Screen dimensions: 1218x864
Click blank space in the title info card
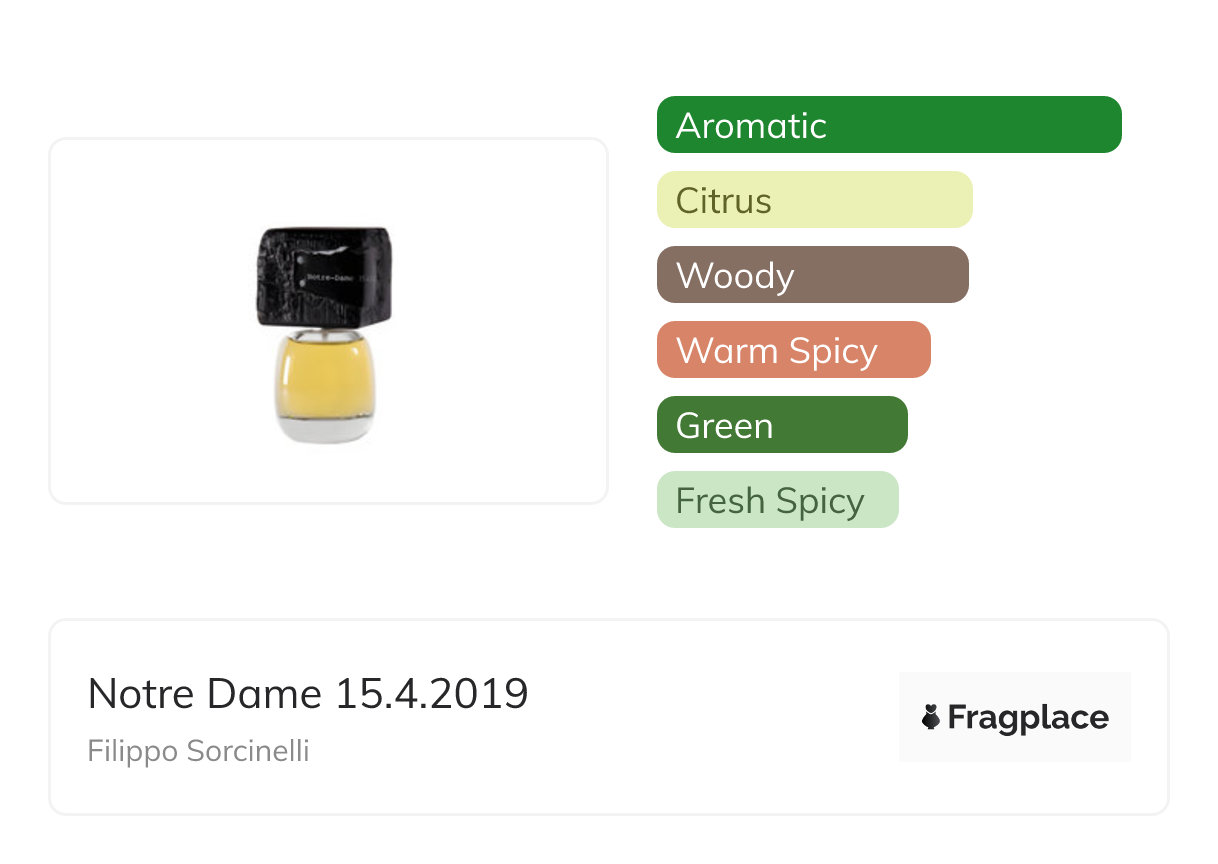tap(700, 718)
